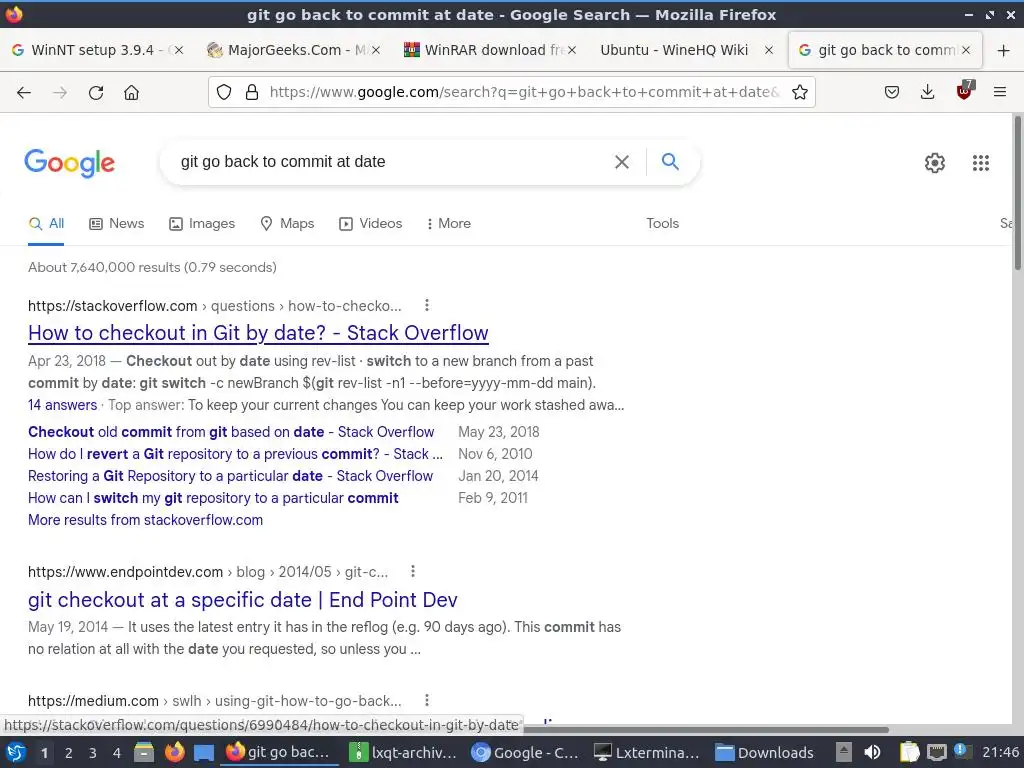Viewport: 1024px width, 768px height.
Task: Open the Google apps grid
Action: 980,163
